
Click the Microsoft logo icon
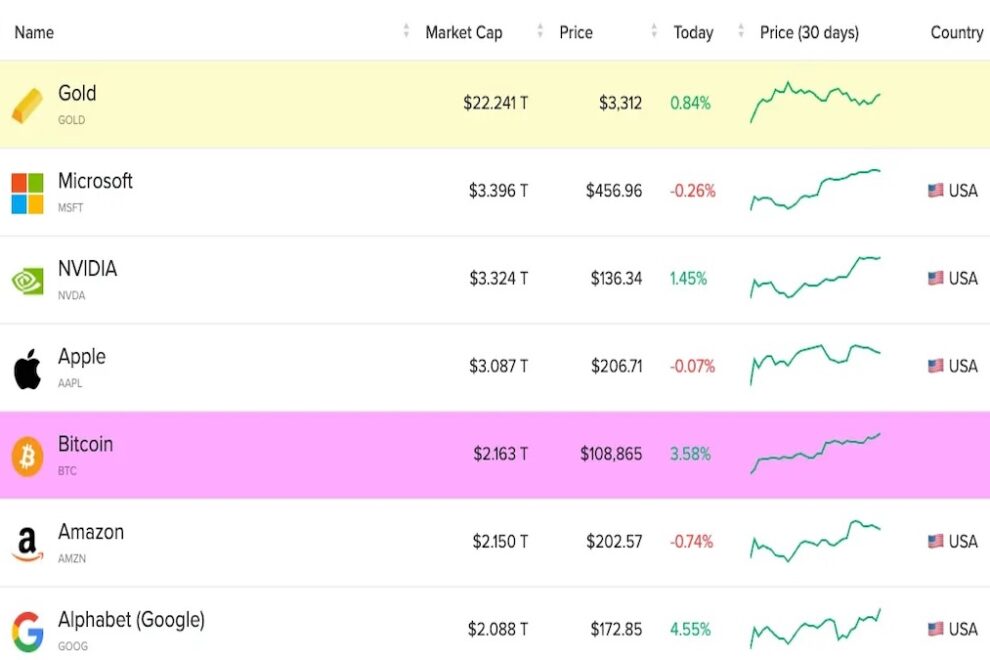pos(27,193)
